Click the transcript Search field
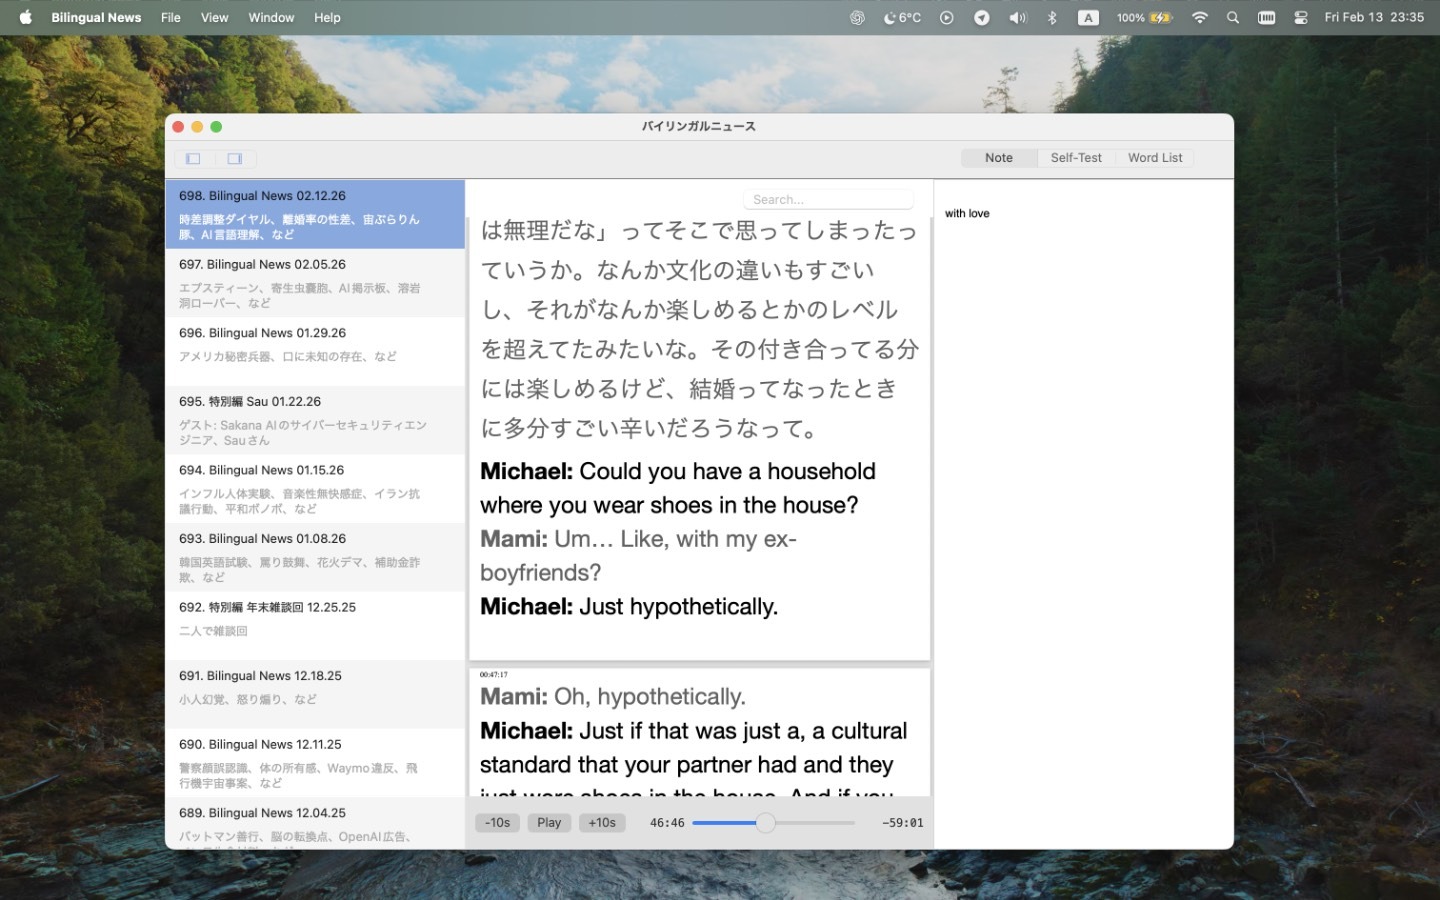 (x=828, y=200)
